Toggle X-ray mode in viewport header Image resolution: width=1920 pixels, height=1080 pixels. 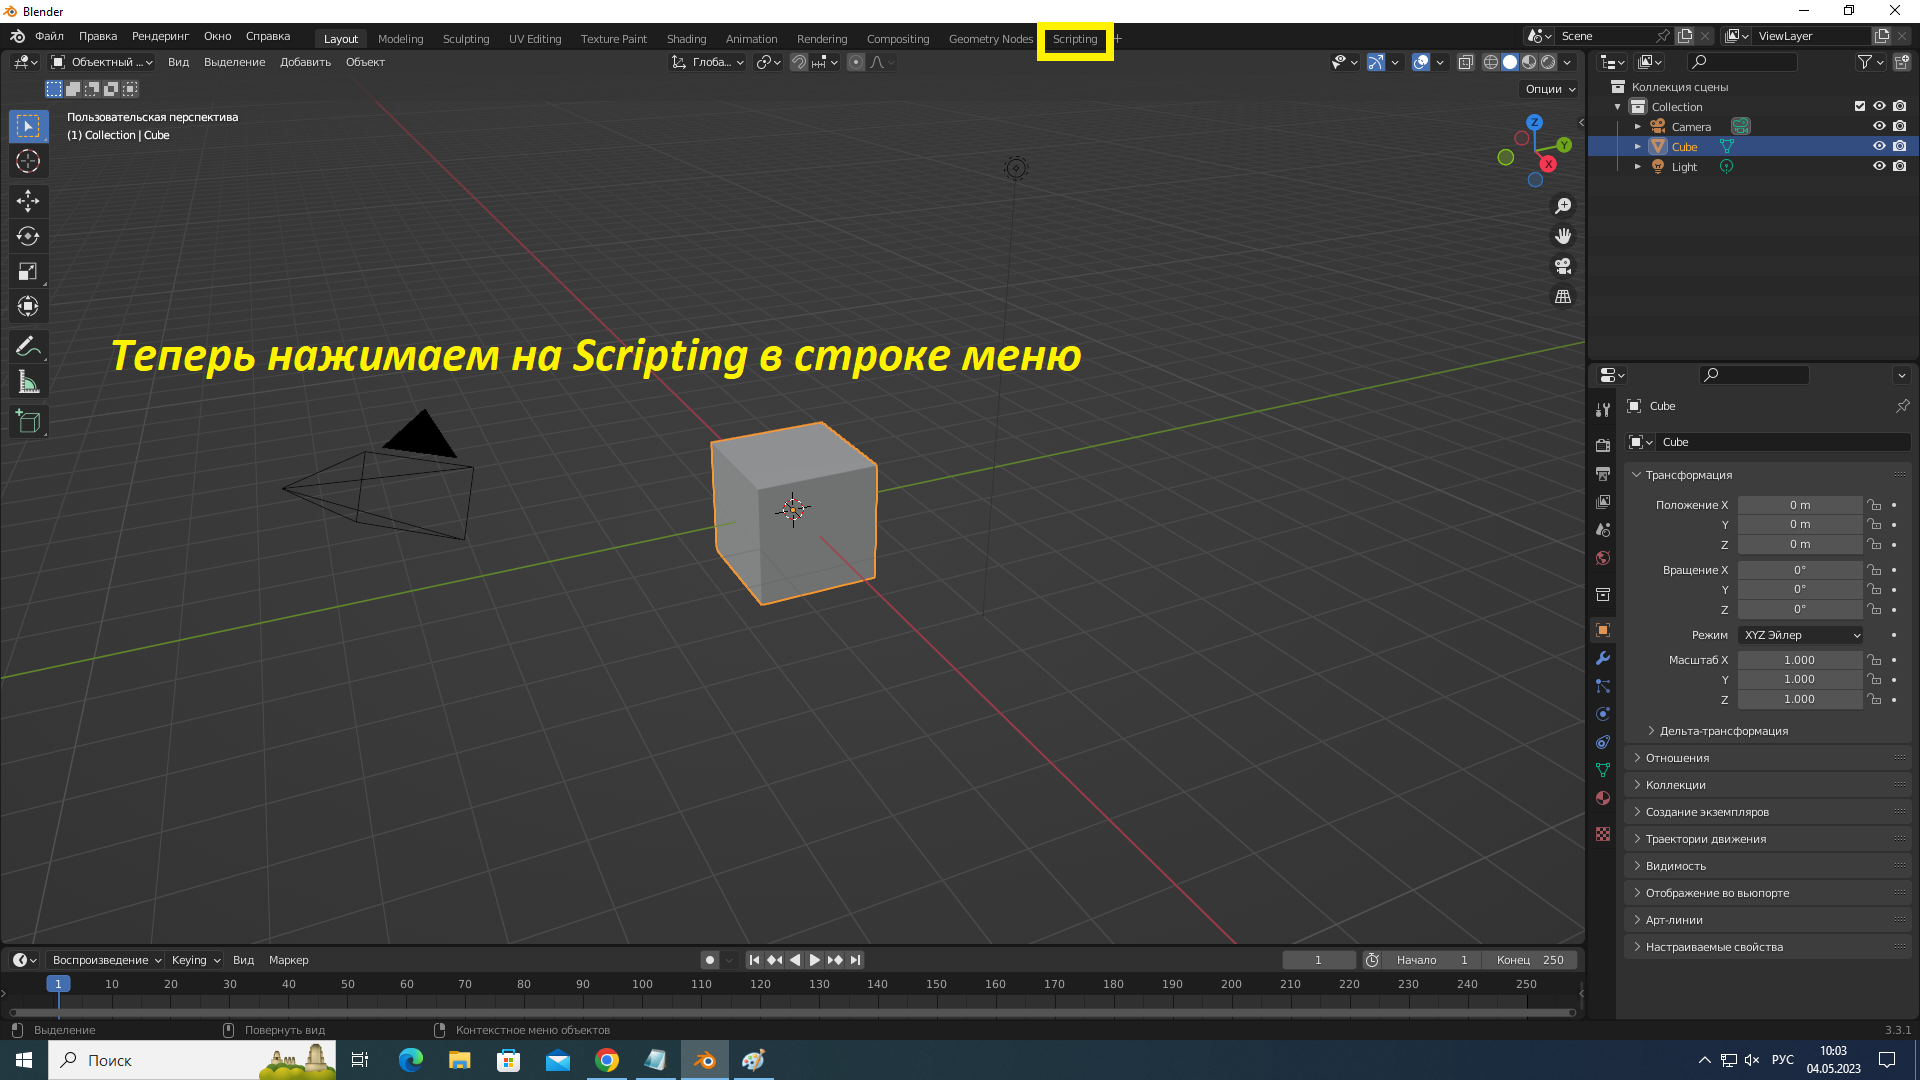[1465, 62]
